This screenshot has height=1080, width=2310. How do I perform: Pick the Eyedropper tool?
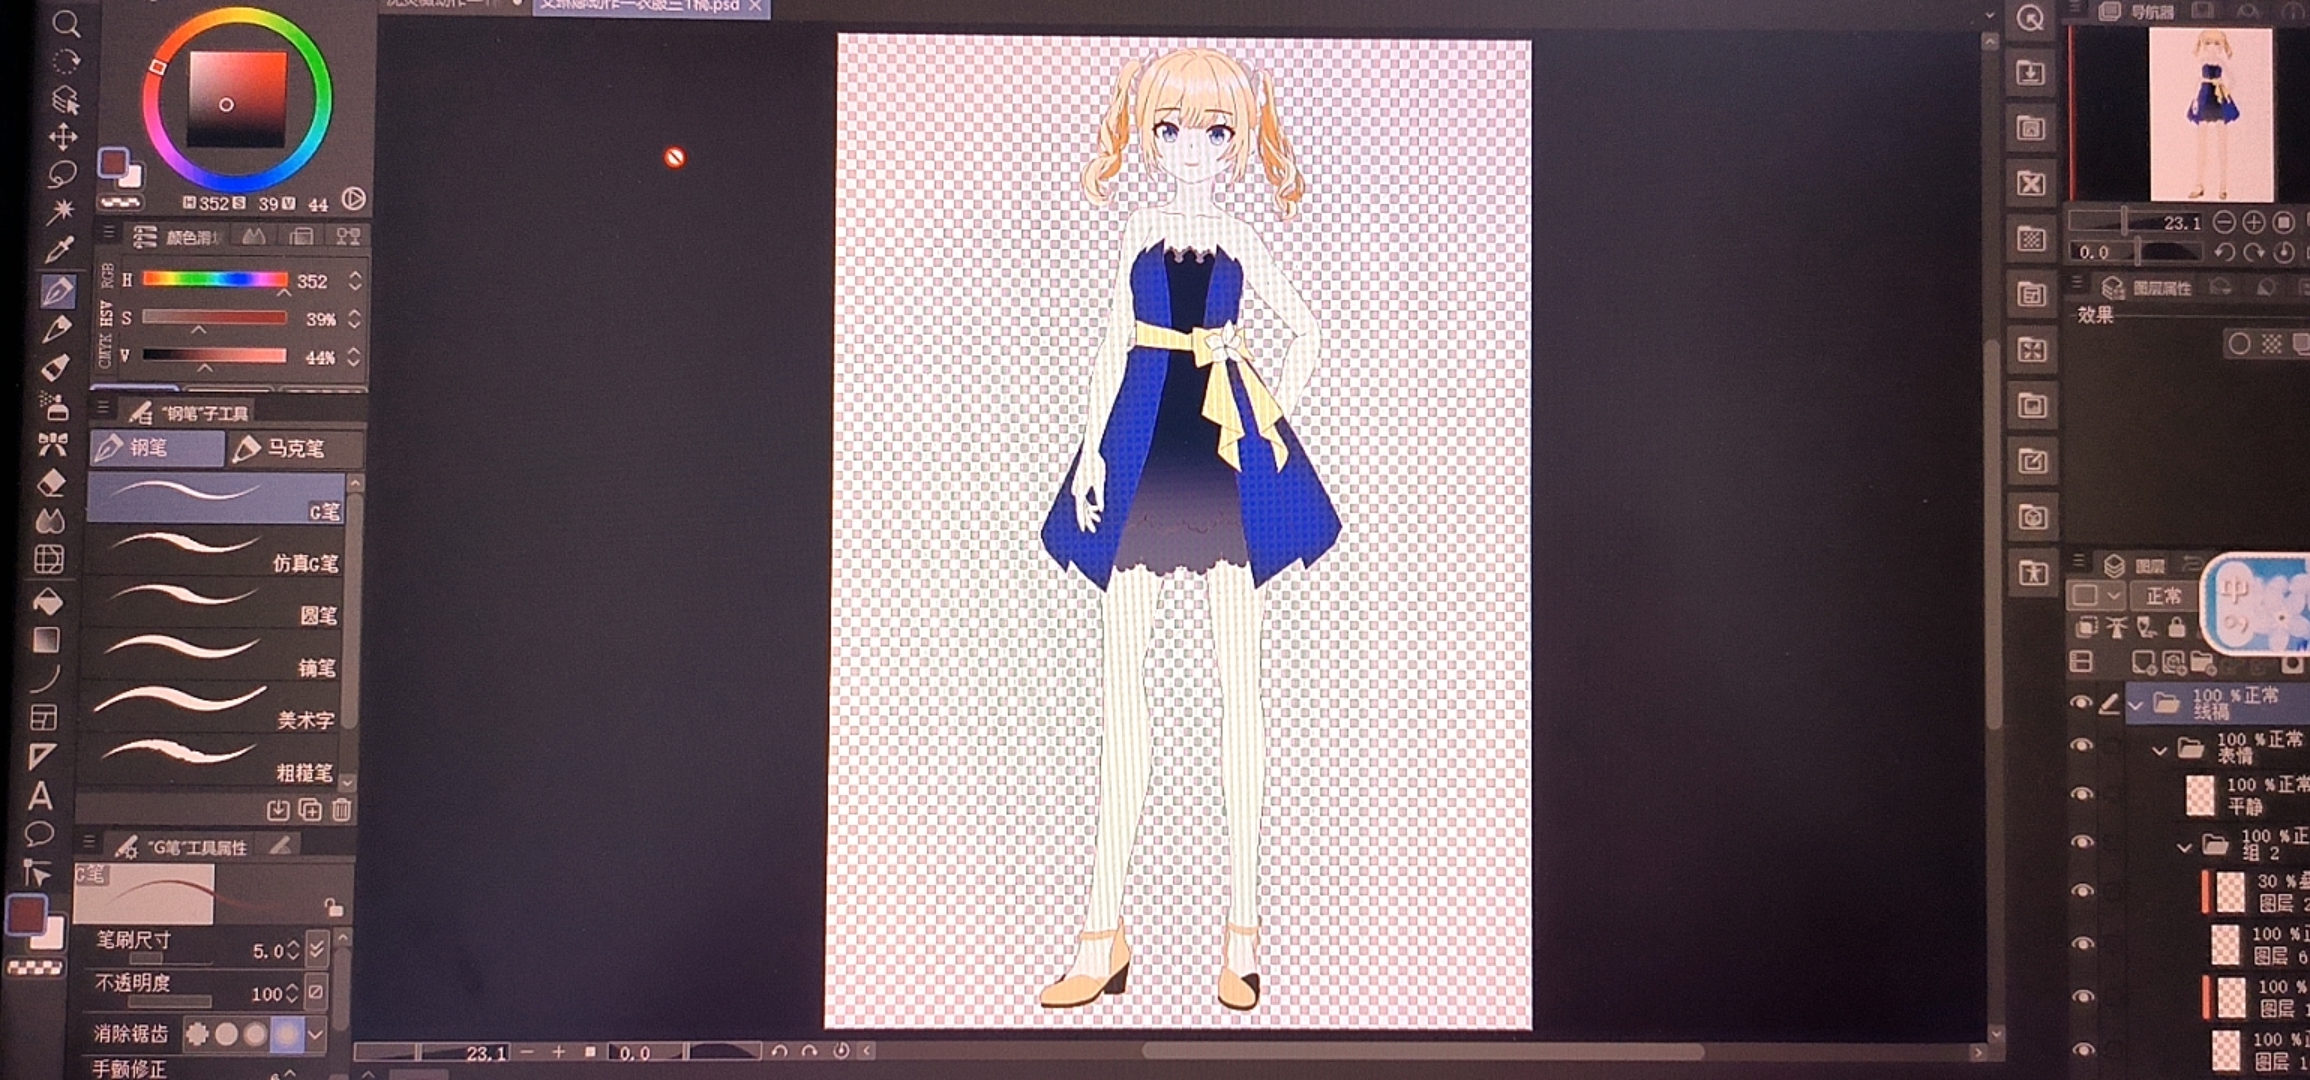coord(60,249)
